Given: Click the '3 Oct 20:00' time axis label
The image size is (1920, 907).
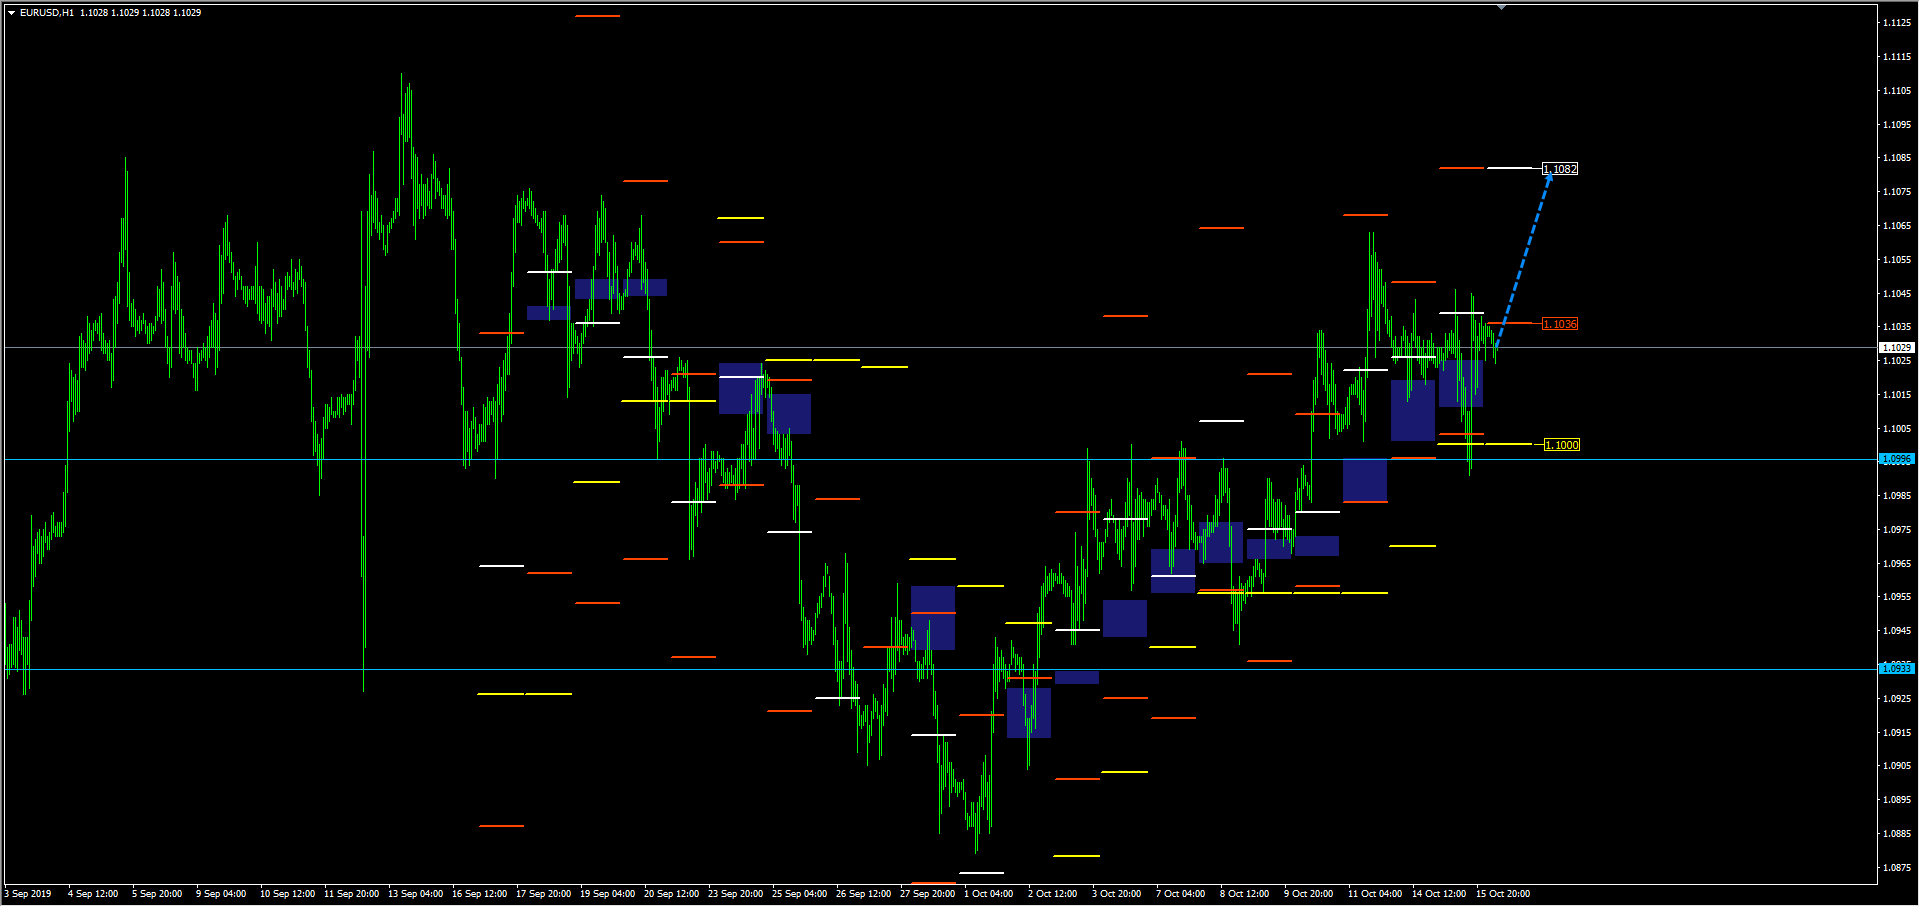Looking at the screenshot, I should coord(1116,894).
